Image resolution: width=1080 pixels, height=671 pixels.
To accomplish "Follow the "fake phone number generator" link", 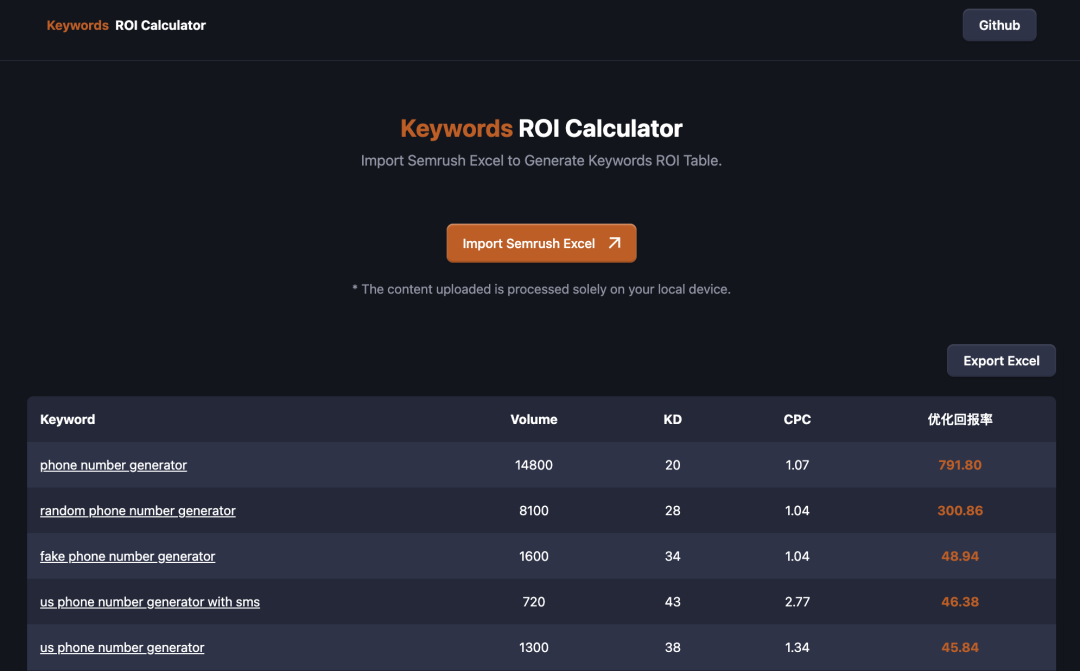I will 127,556.
